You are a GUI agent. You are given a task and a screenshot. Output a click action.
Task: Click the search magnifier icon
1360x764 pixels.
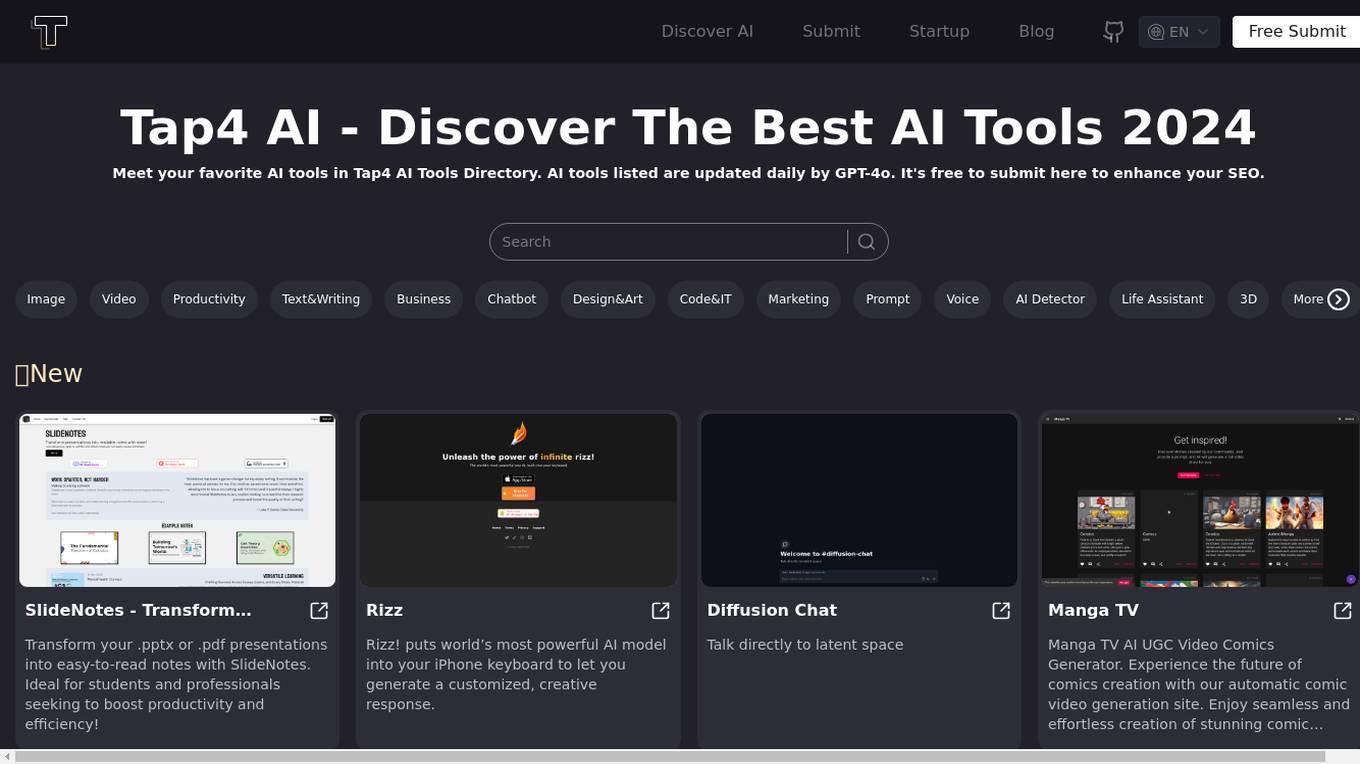866,242
